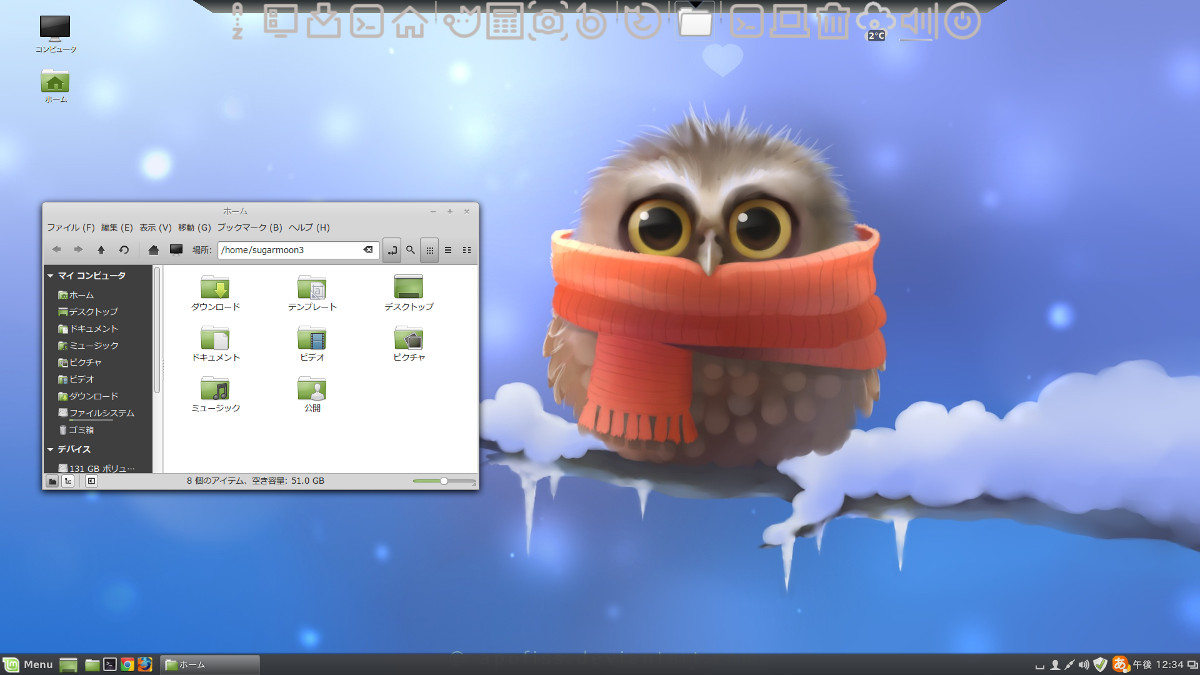Clear the location path field
Image resolution: width=1200 pixels, height=675 pixels.
click(x=368, y=249)
